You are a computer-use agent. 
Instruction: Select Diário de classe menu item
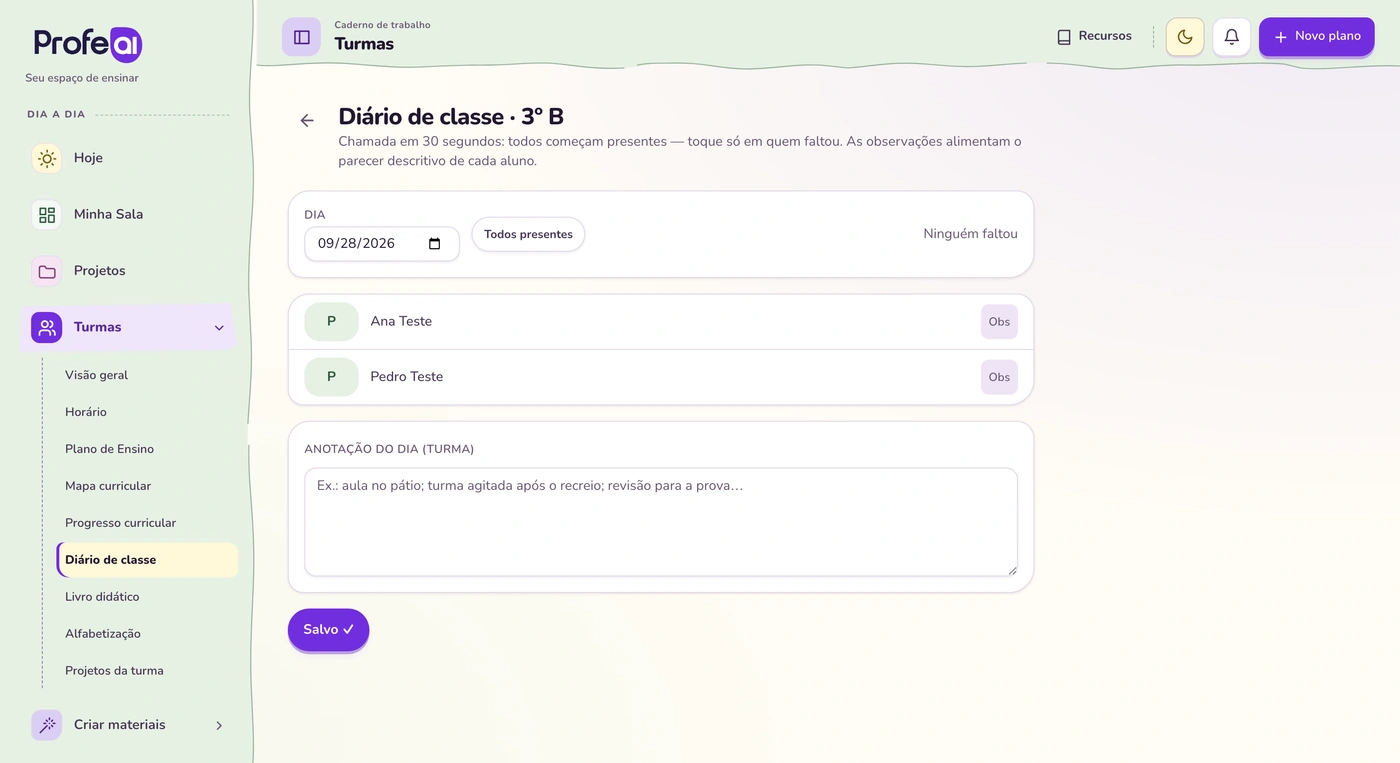click(147, 560)
